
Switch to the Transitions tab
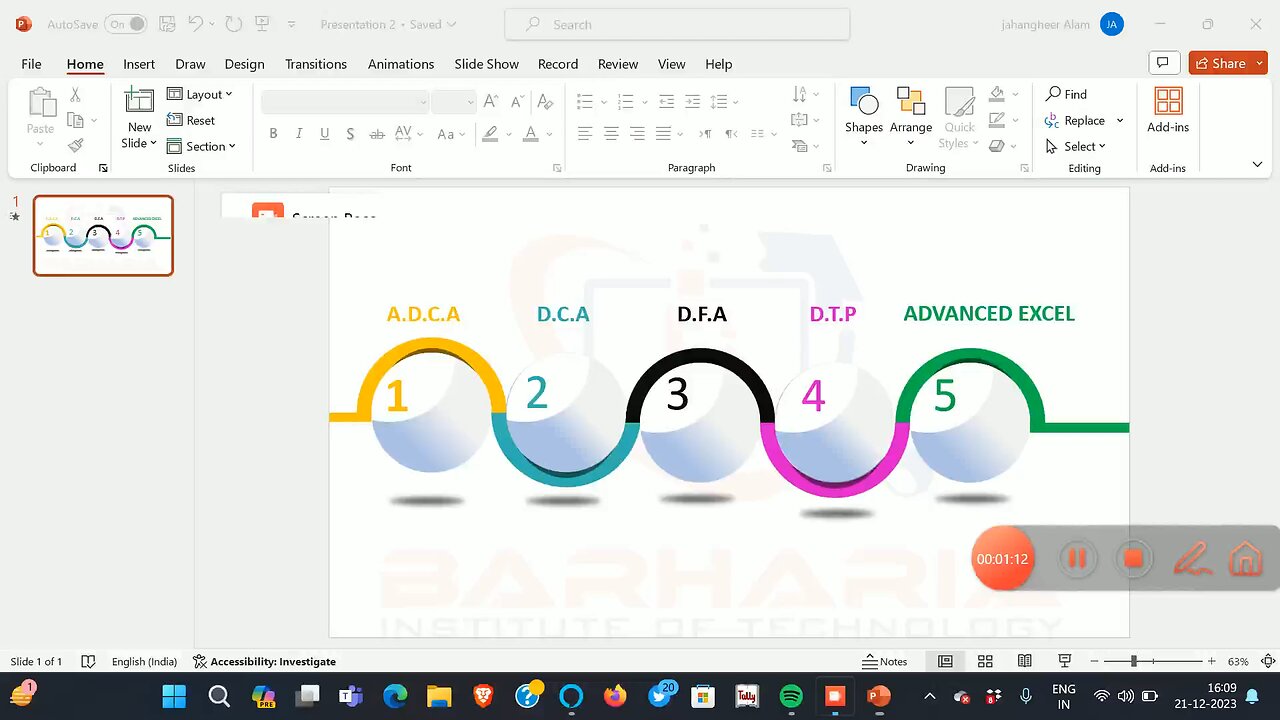click(316, 64)
